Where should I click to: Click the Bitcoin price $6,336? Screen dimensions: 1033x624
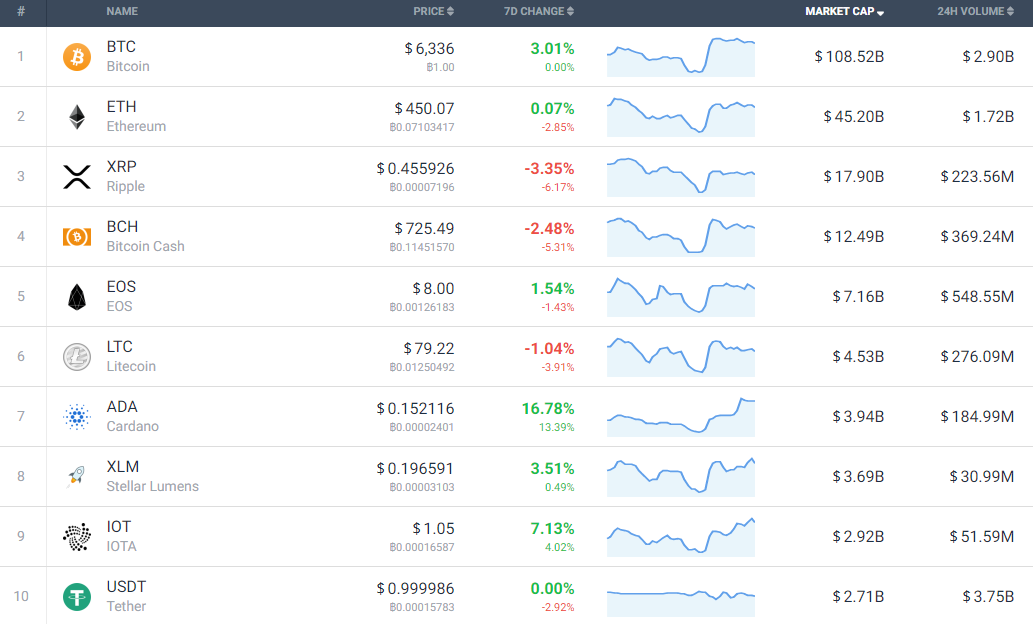(430, 49)
